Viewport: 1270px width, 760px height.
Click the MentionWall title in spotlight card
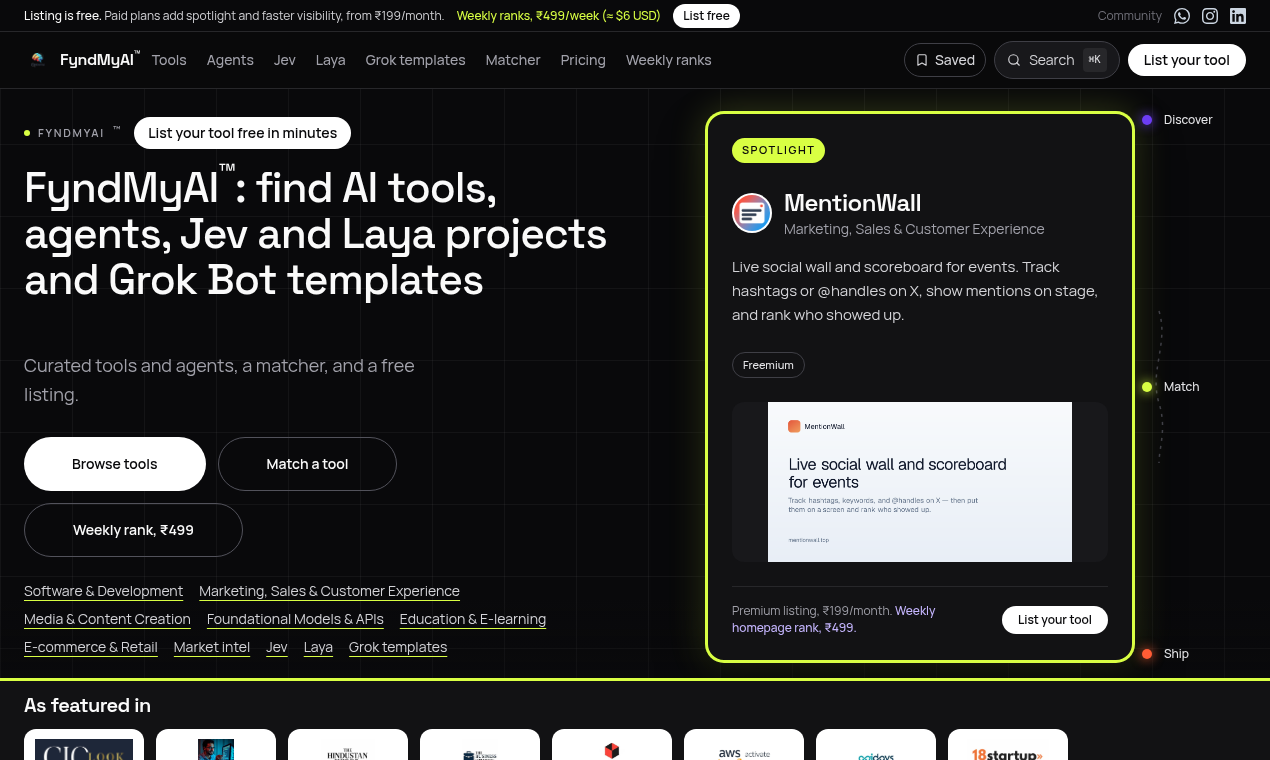coord(852,203)
